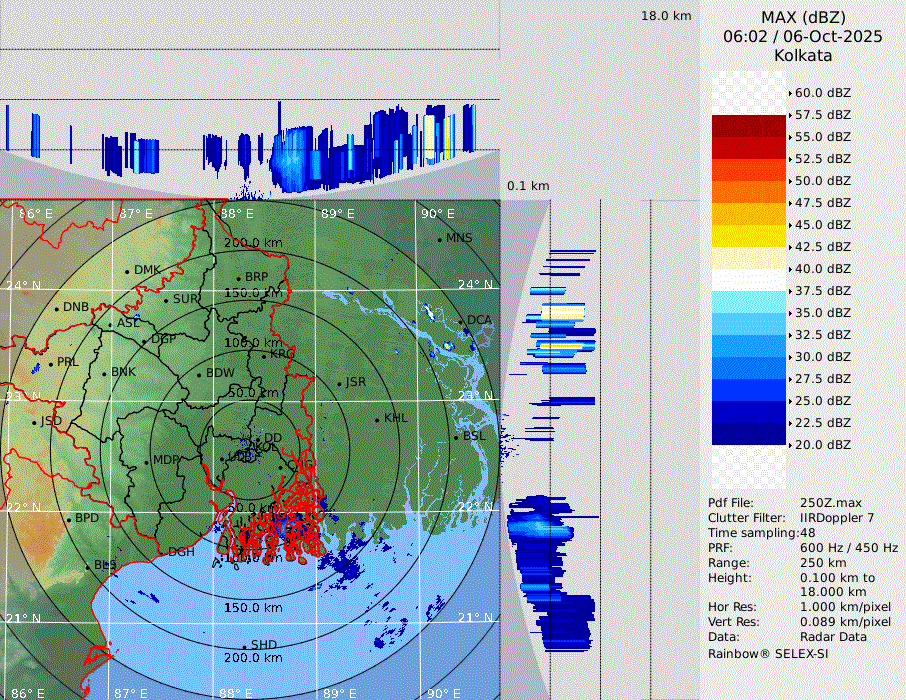Click the 18.0 km height label
Viewport: 906px width, 700px height.
point(666,16)
